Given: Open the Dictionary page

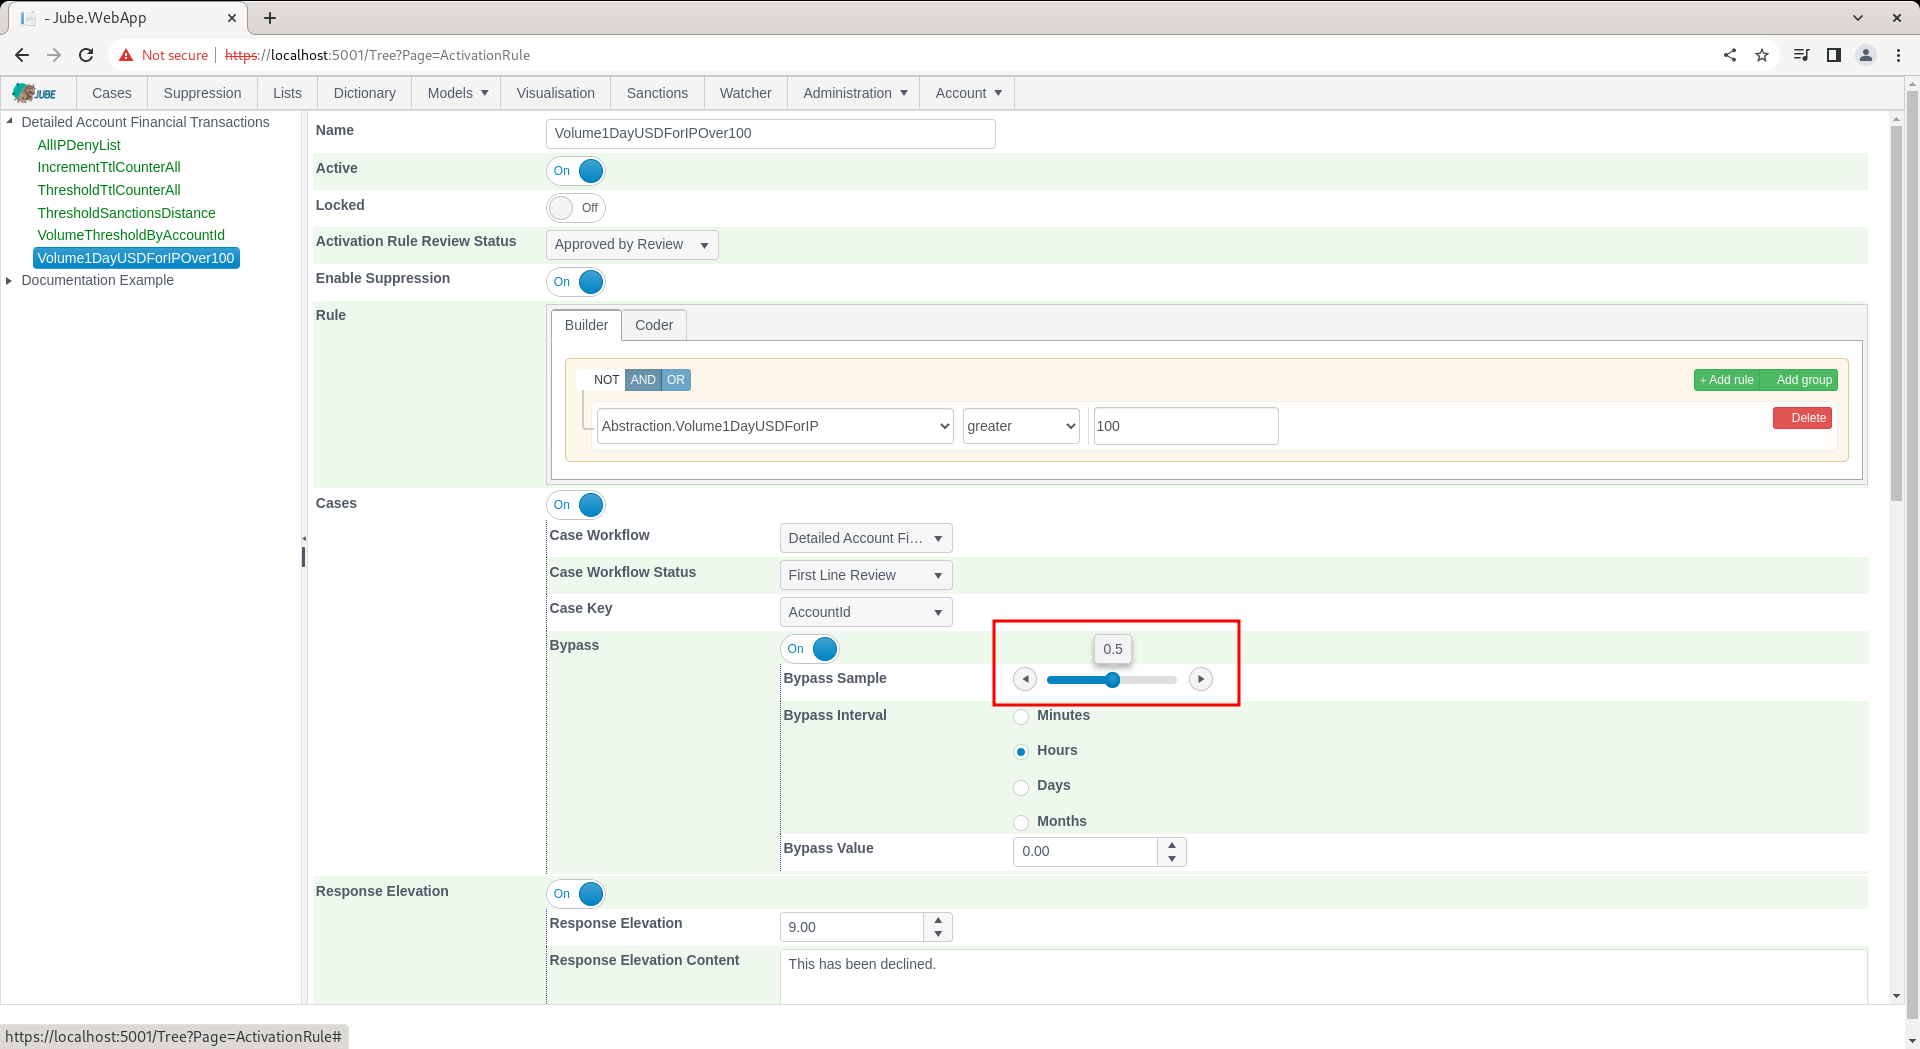Looking at the screenshot, I should coord(365,93).
